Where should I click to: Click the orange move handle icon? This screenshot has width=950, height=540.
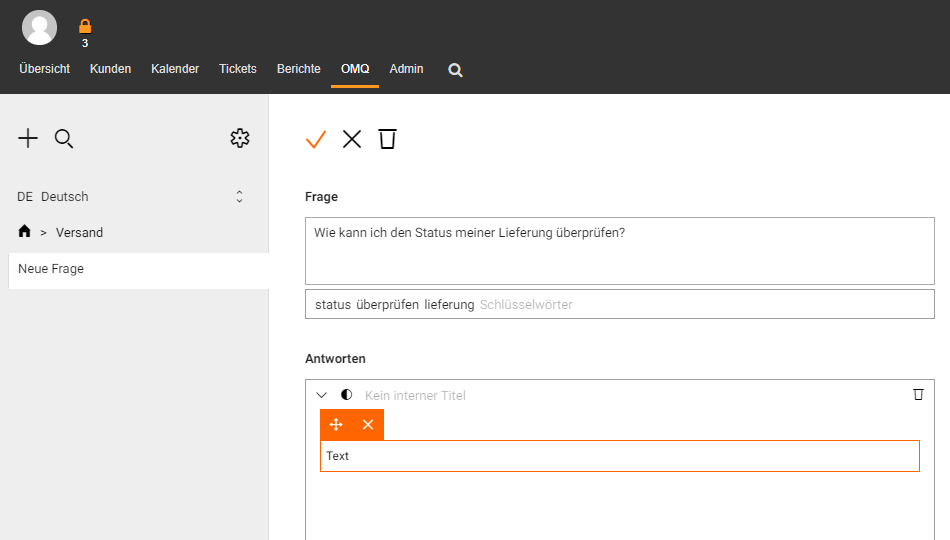point(336,424)
